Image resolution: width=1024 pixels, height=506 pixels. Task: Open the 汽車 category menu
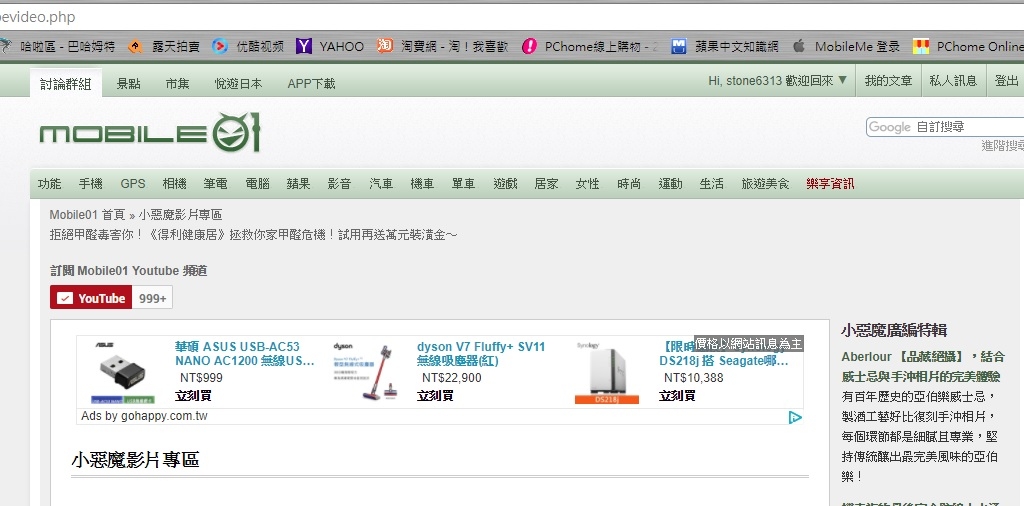coord(381,184)
